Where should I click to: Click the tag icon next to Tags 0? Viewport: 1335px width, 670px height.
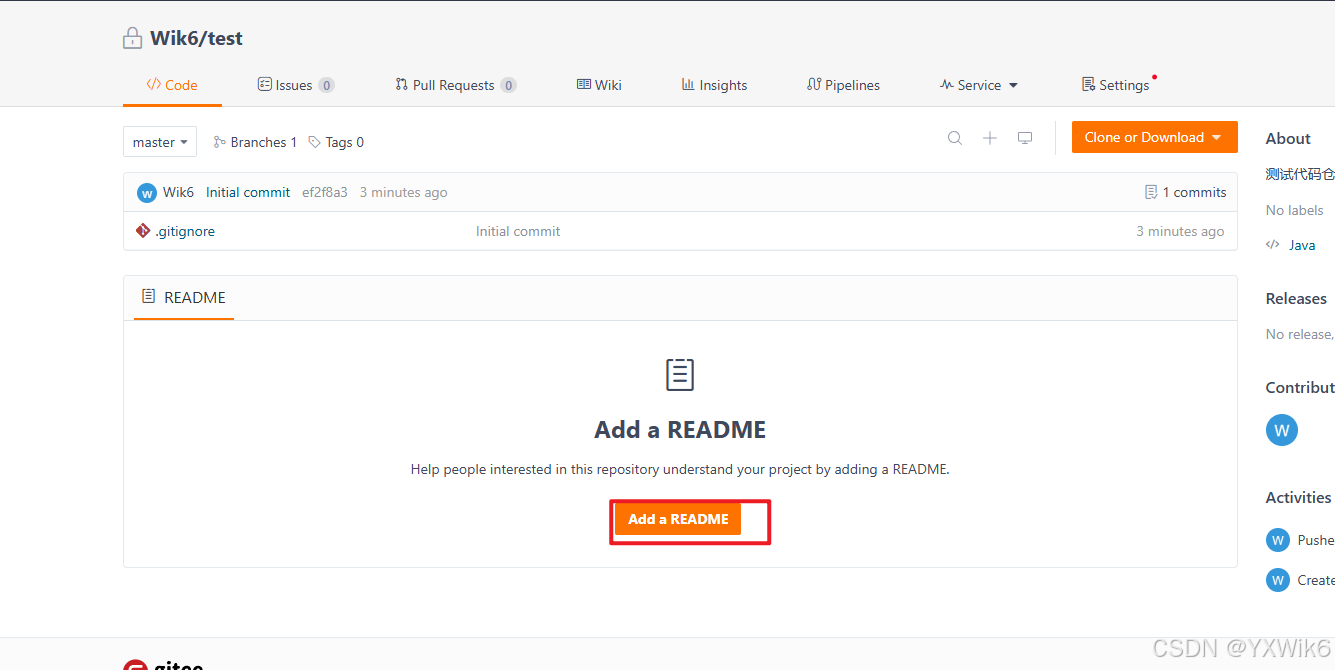point(315,142)
